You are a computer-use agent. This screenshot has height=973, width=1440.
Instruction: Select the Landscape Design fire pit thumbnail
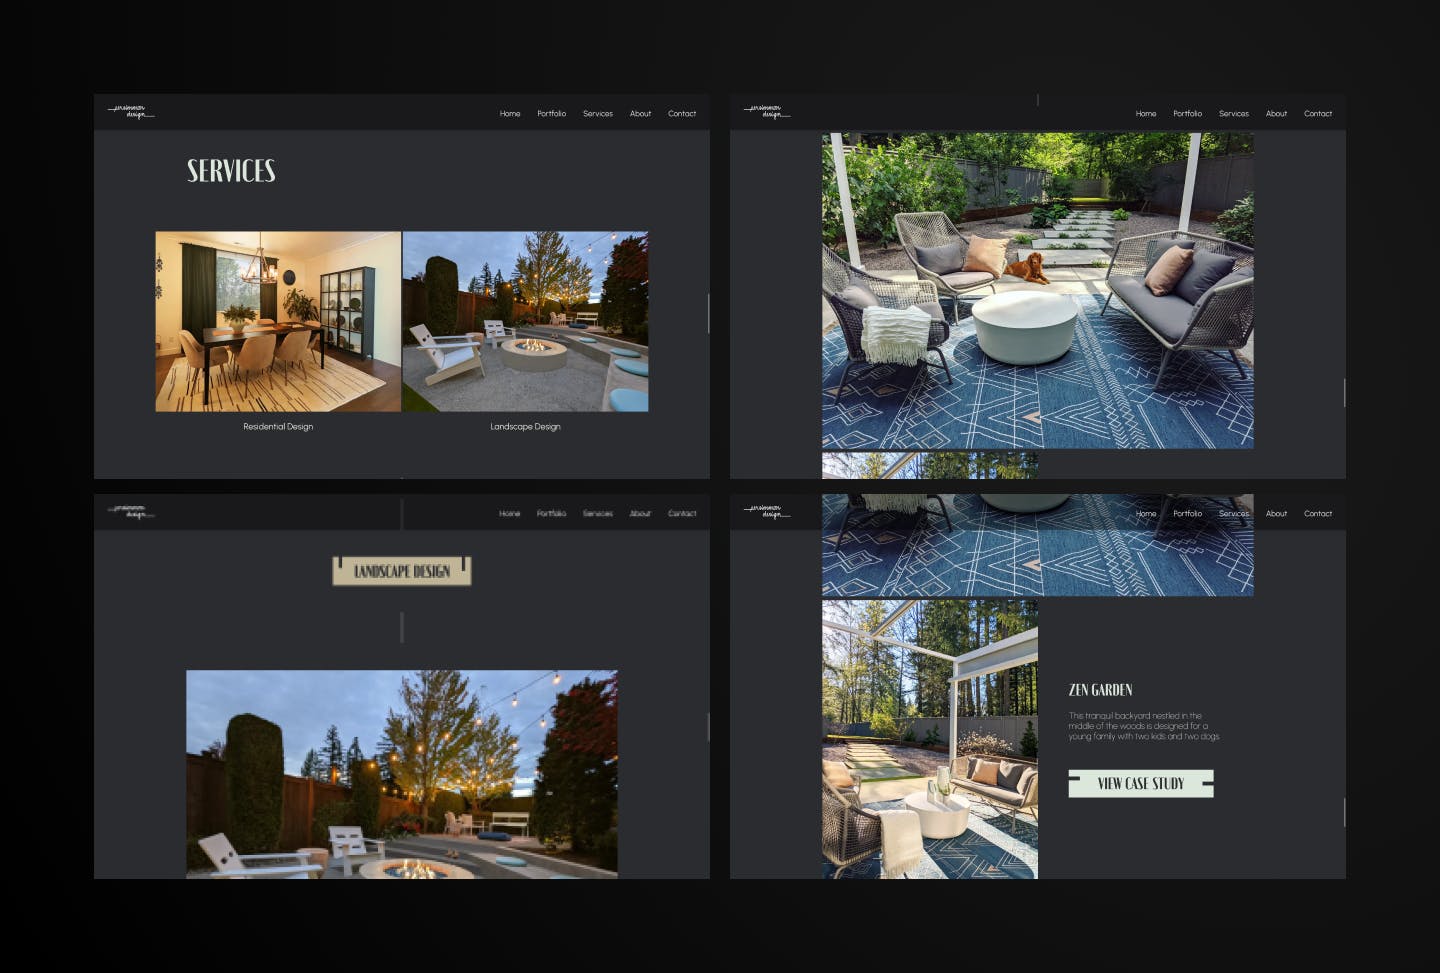coord(525,321)
